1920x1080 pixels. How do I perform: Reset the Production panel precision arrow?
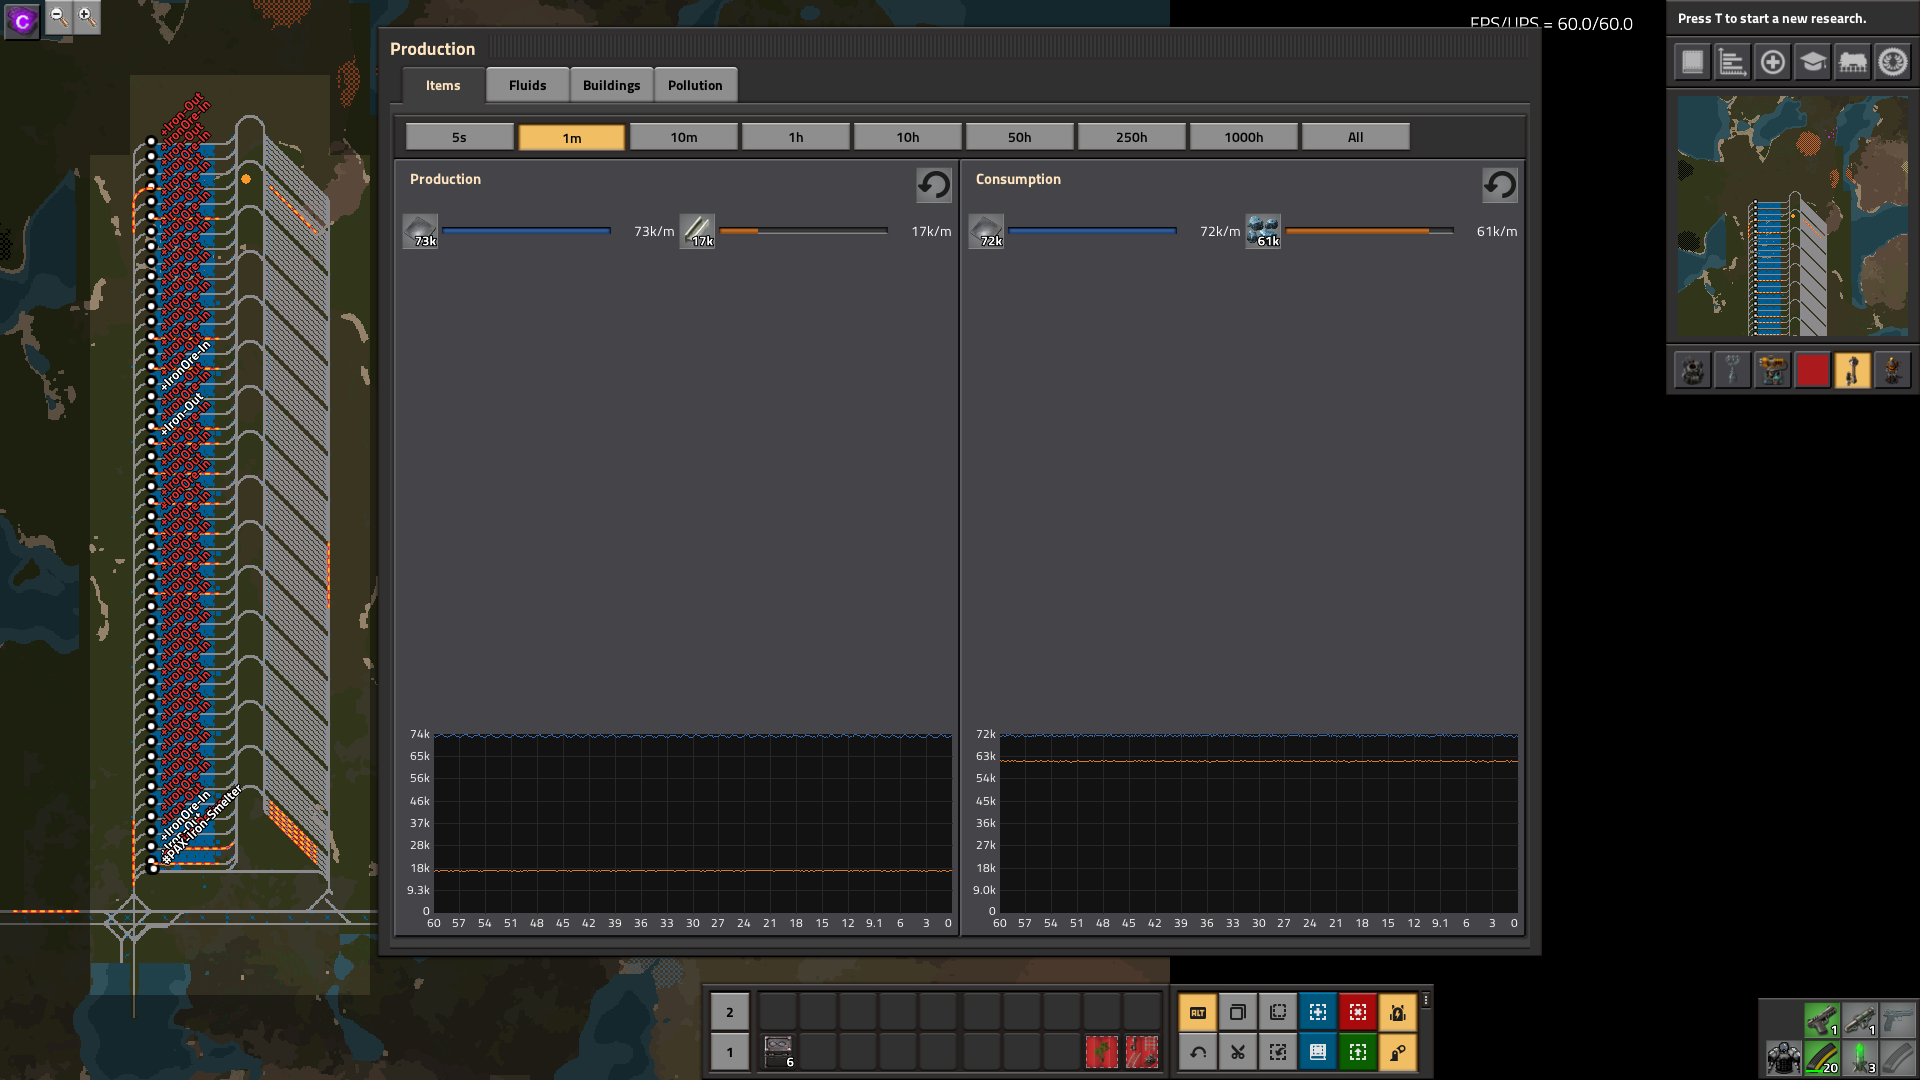(934, 185)
